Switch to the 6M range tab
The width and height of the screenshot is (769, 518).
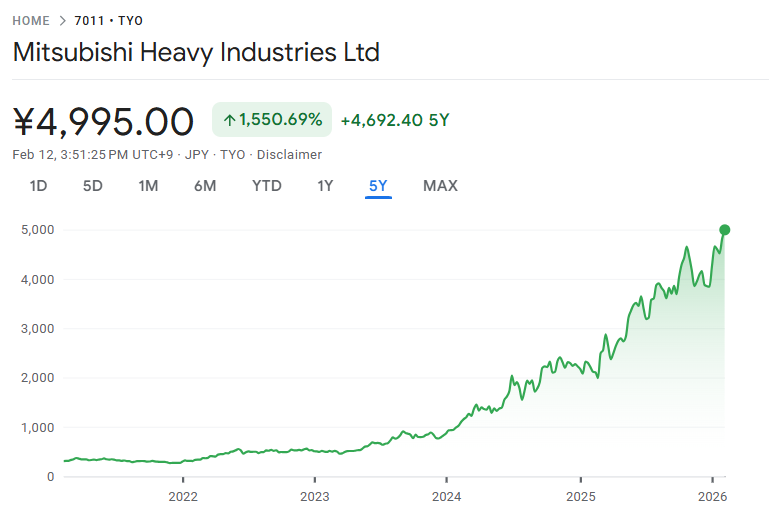pyautogui.click(x=205, y=185)
